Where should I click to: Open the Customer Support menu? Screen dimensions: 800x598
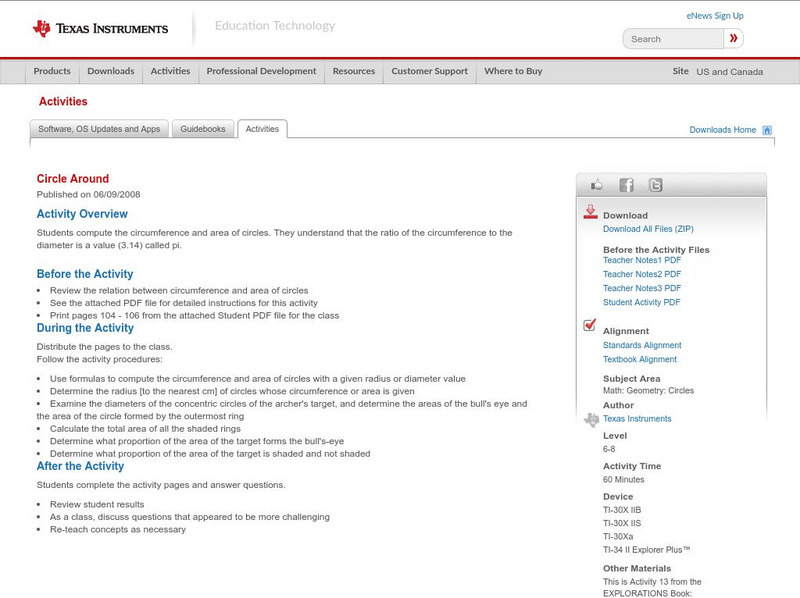pyautogui.click(x=430, y=71)
